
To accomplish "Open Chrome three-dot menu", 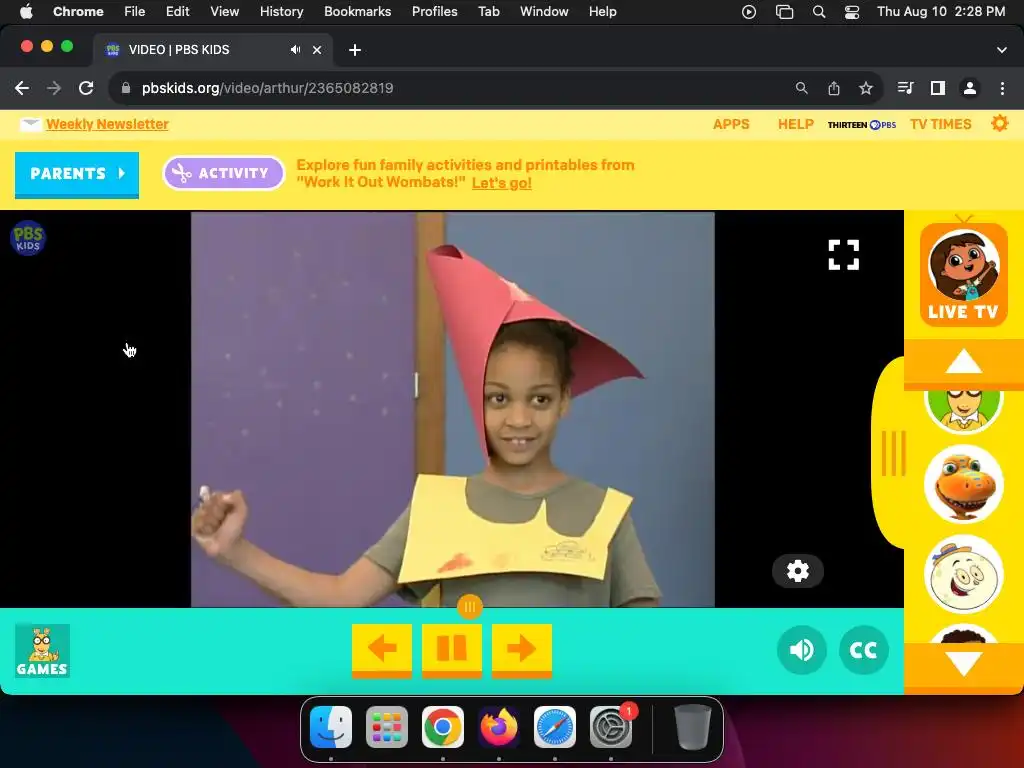I will [x=1002, y=88].
